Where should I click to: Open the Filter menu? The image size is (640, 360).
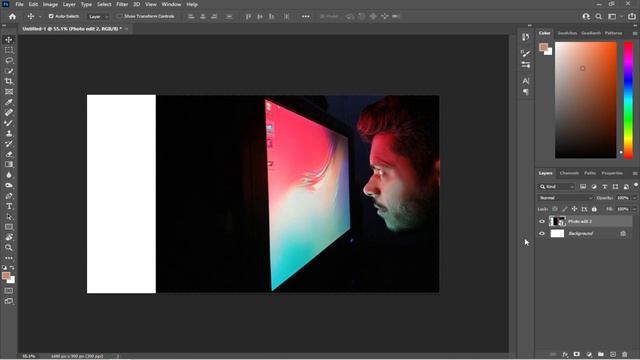(x=122, y=4)
